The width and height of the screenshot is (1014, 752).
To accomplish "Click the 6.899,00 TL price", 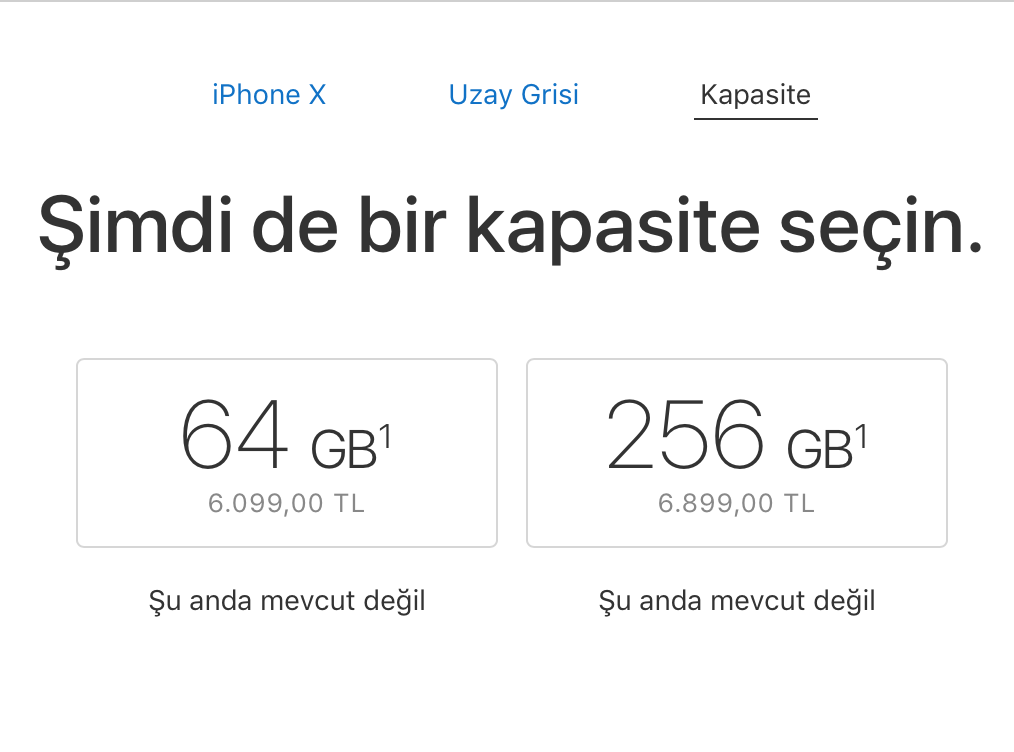I will click(x=736, y=503).
